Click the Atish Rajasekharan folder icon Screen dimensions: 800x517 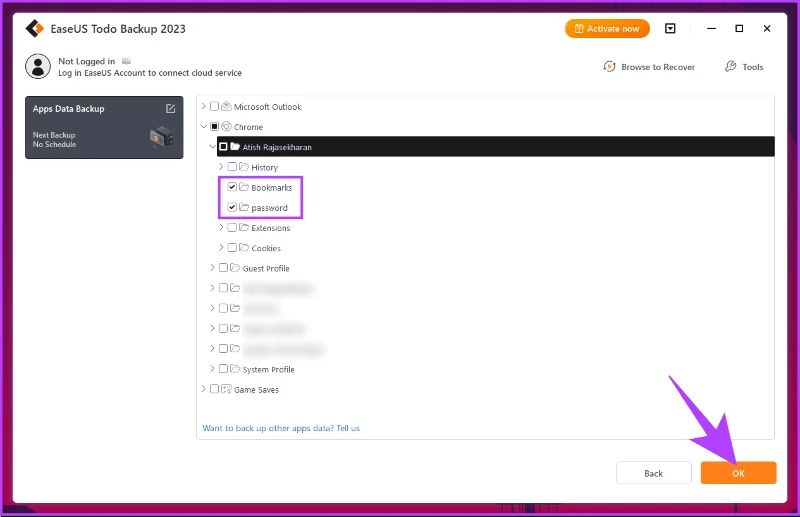(x=235, y=146)
